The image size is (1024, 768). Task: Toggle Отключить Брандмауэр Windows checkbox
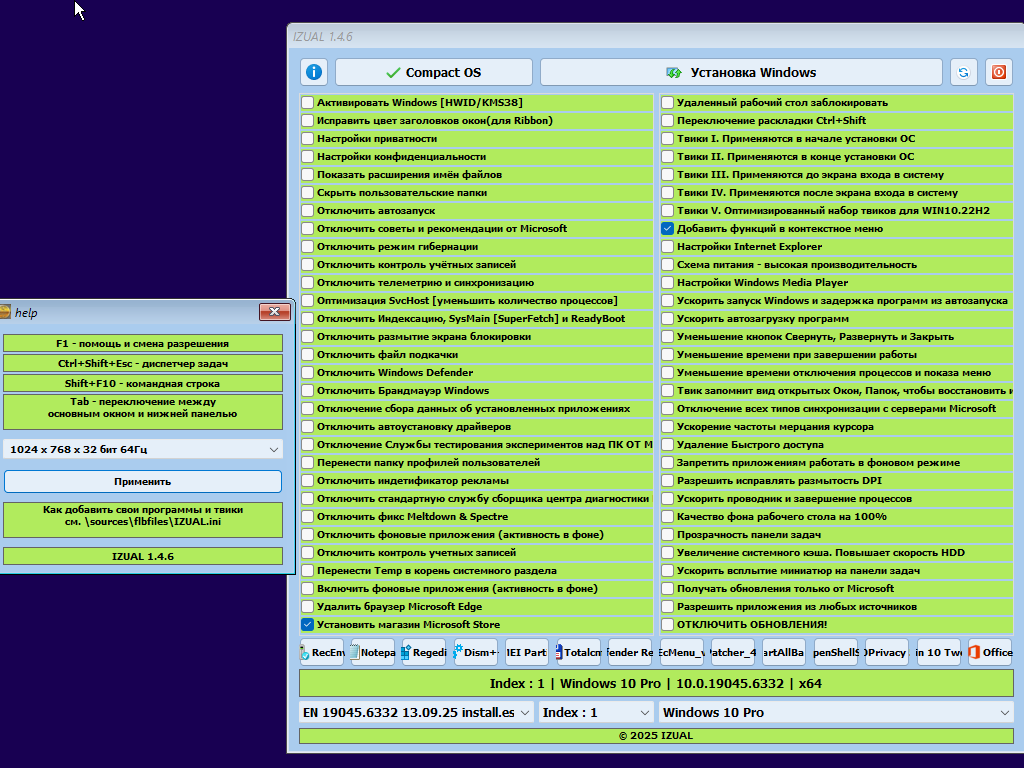(x=308, y=391)
